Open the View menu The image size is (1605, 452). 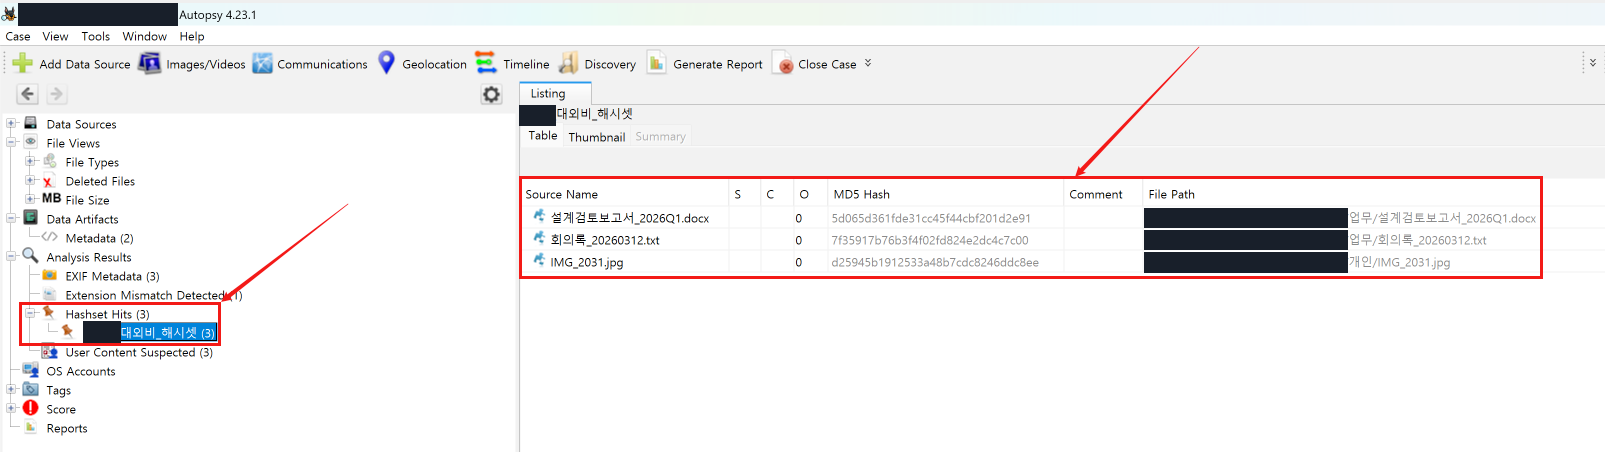55,36
